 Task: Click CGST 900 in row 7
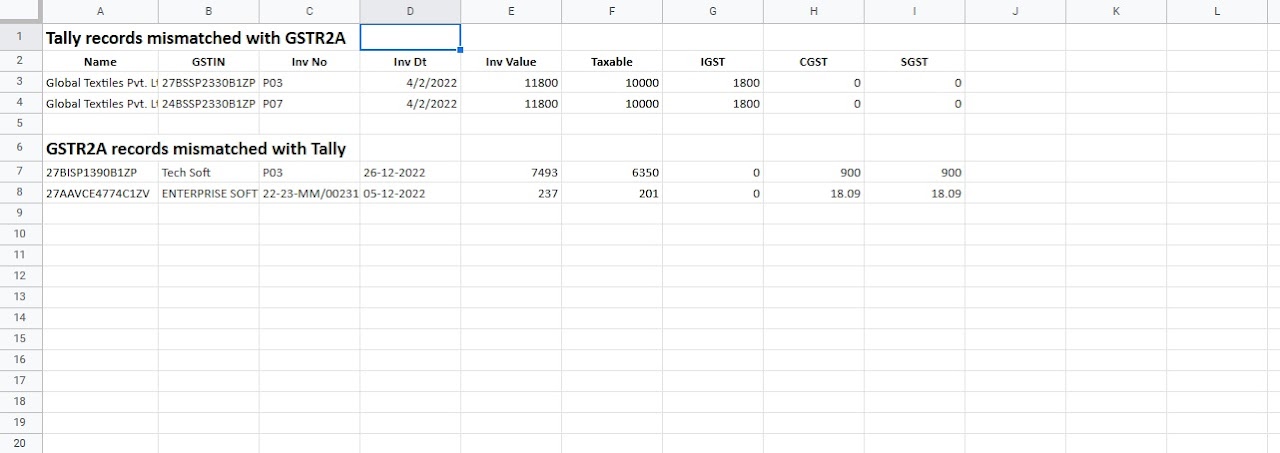tap(814, 172)
